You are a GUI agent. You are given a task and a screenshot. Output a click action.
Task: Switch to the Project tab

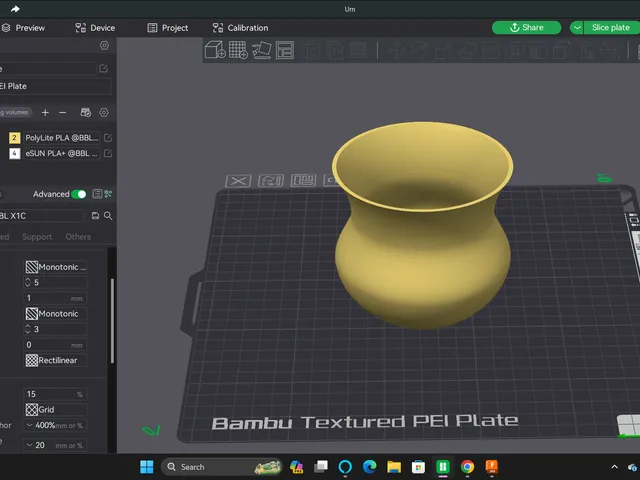pos(168,28)
